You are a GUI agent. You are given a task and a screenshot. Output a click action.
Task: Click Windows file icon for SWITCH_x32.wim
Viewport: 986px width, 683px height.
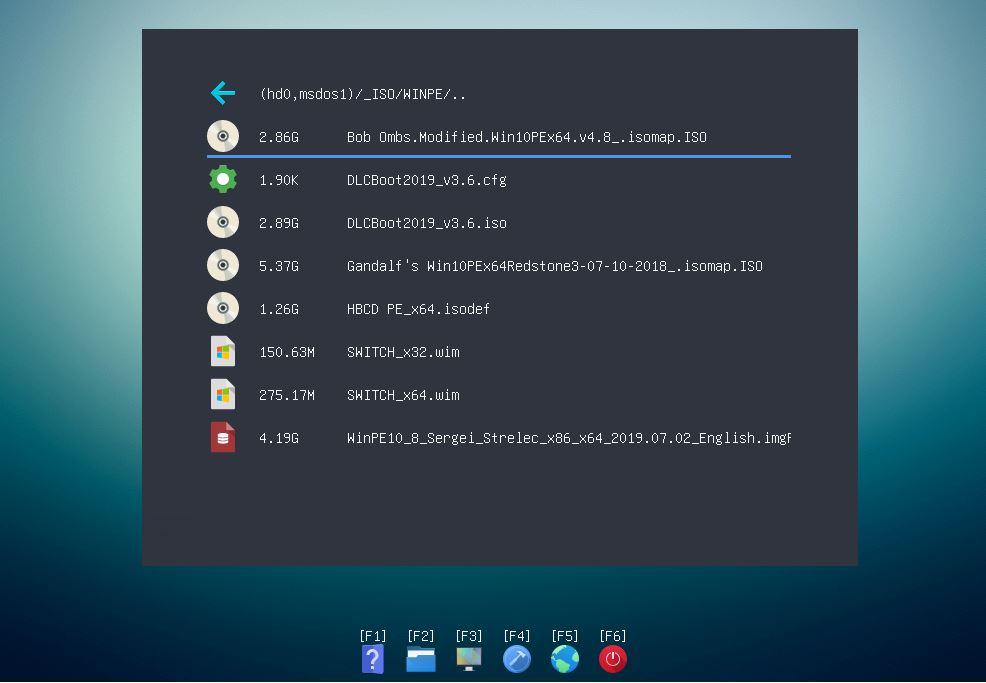coord(223,351)
